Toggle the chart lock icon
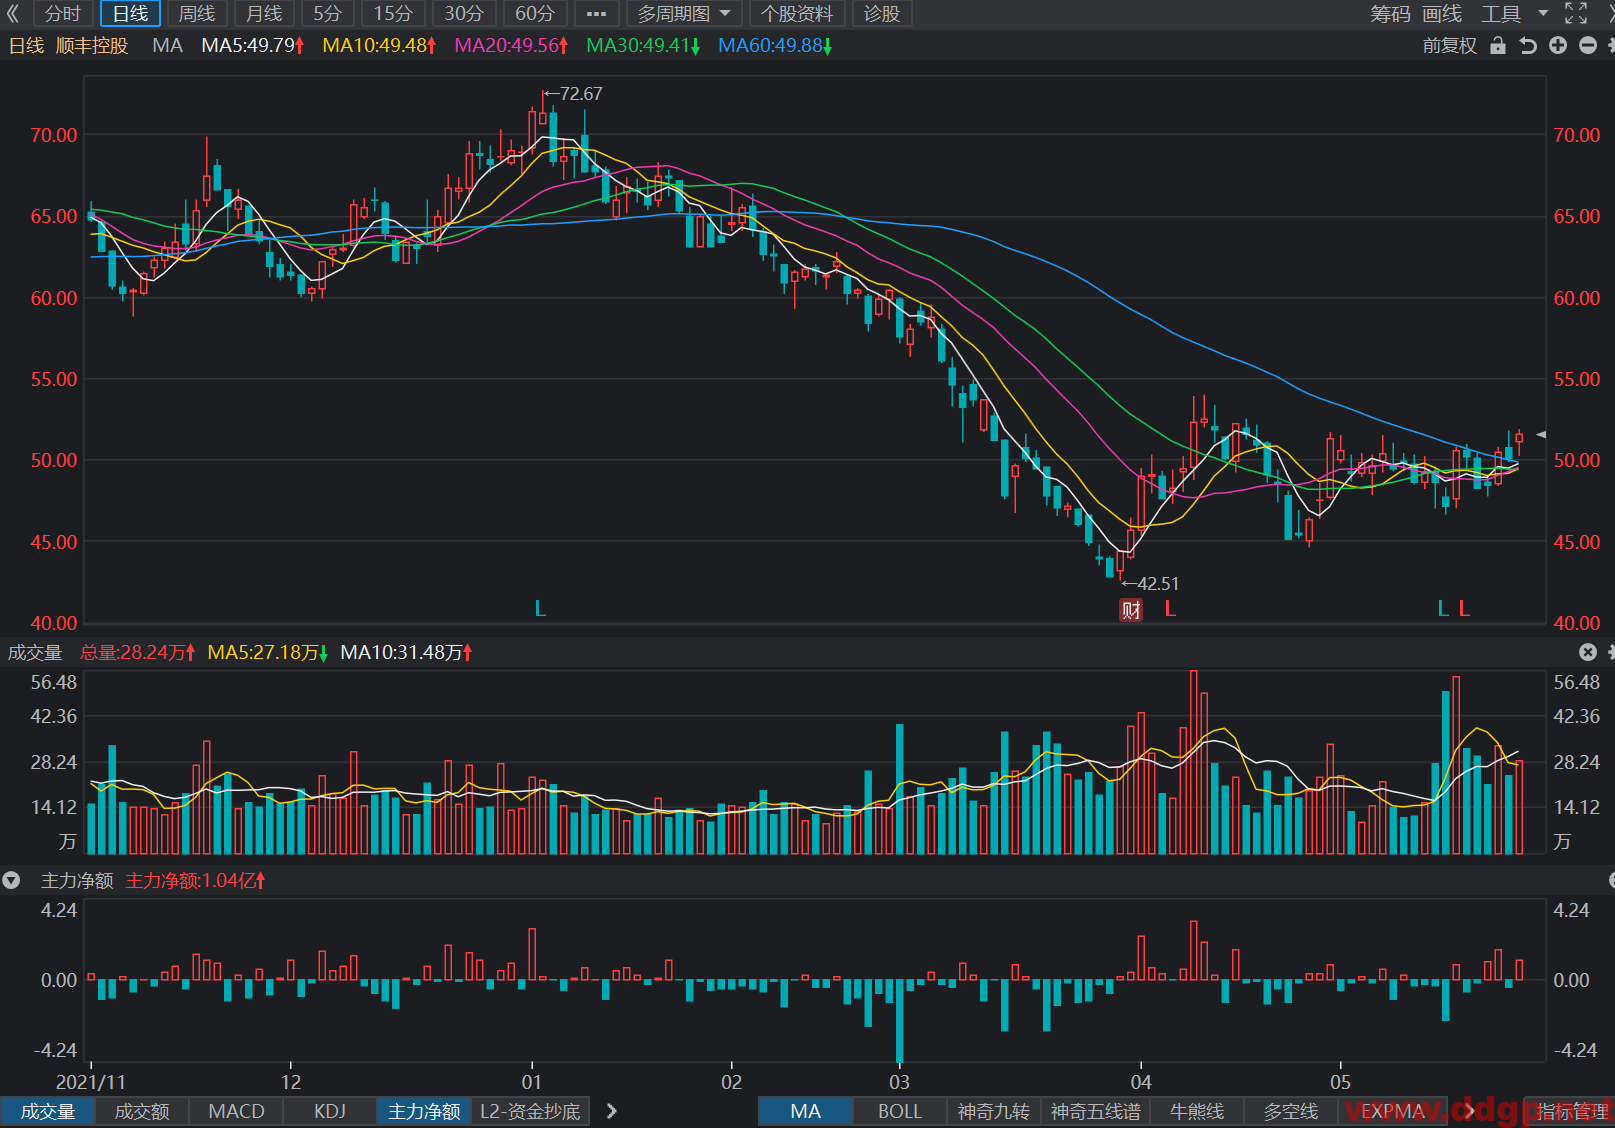Viewport: 1615px width, 1128px height. 1497,46
